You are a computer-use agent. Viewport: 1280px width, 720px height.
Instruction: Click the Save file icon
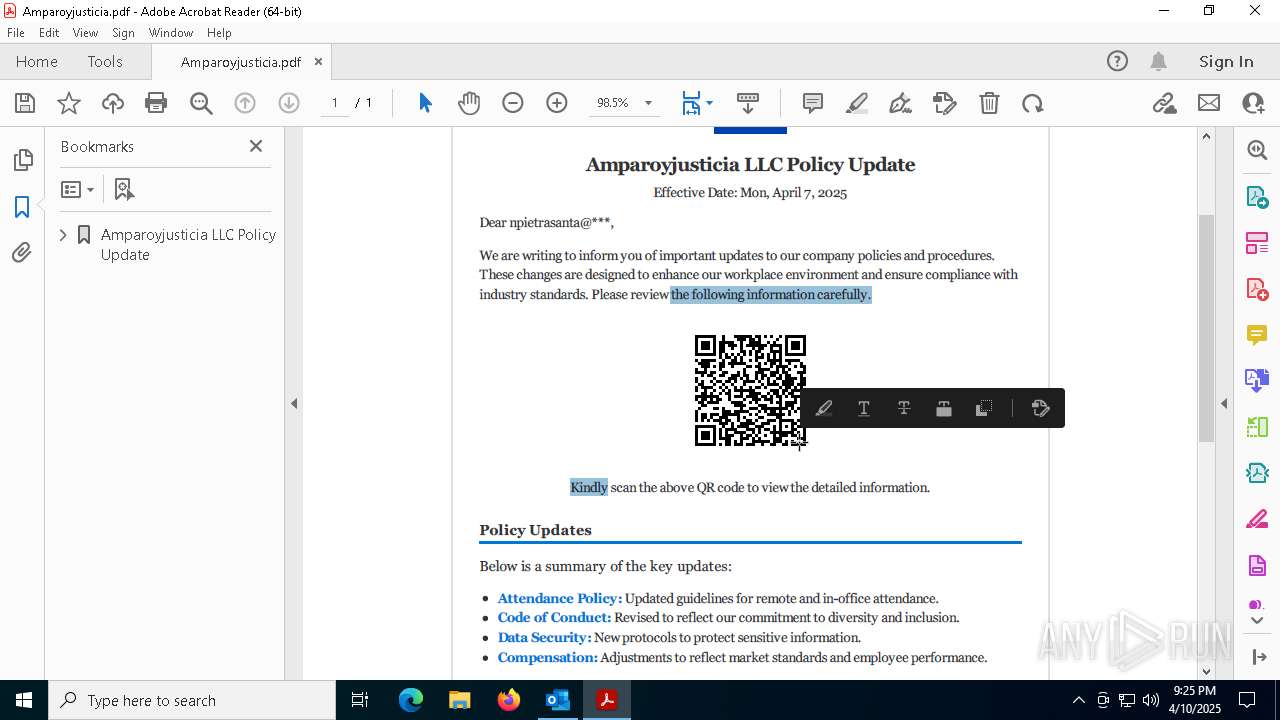(x=25, y=103)
